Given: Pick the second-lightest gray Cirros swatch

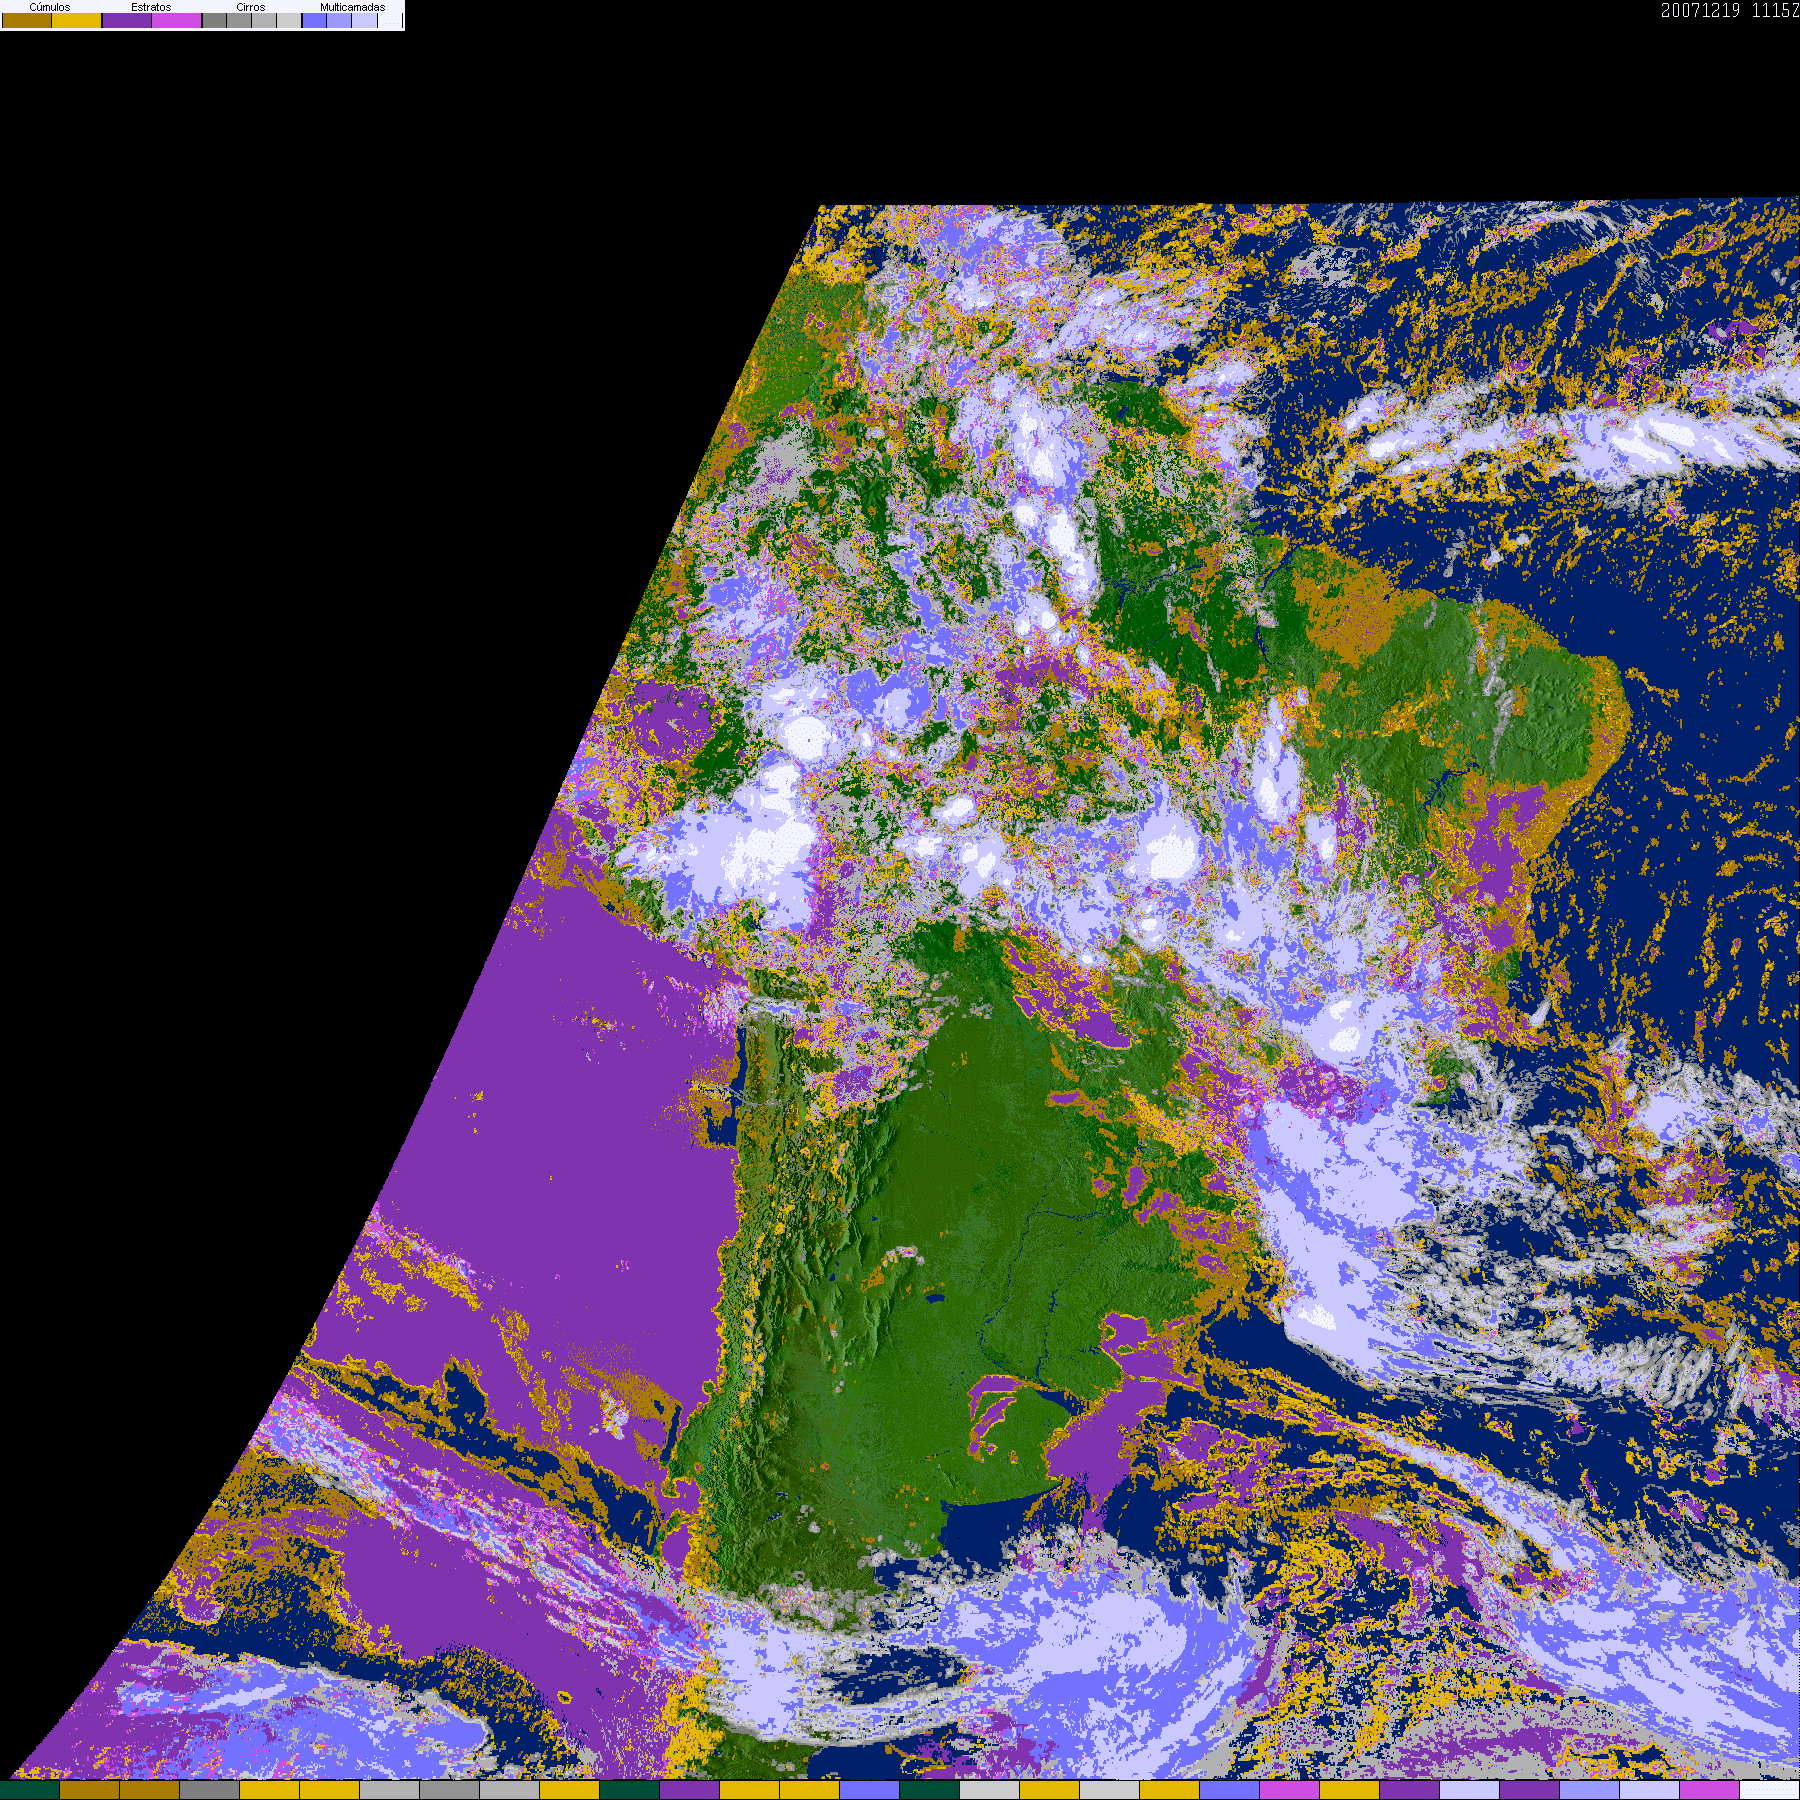Looking at the screenshot, I should (x=265, y=21).
